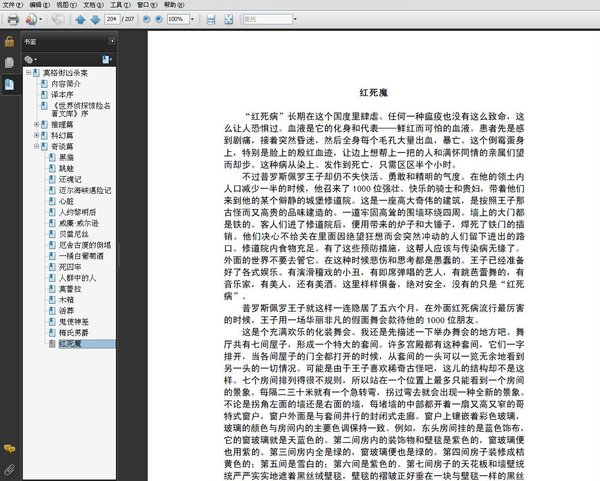
Task: Go to next page with down arrow
Action: tap(95, 19)
